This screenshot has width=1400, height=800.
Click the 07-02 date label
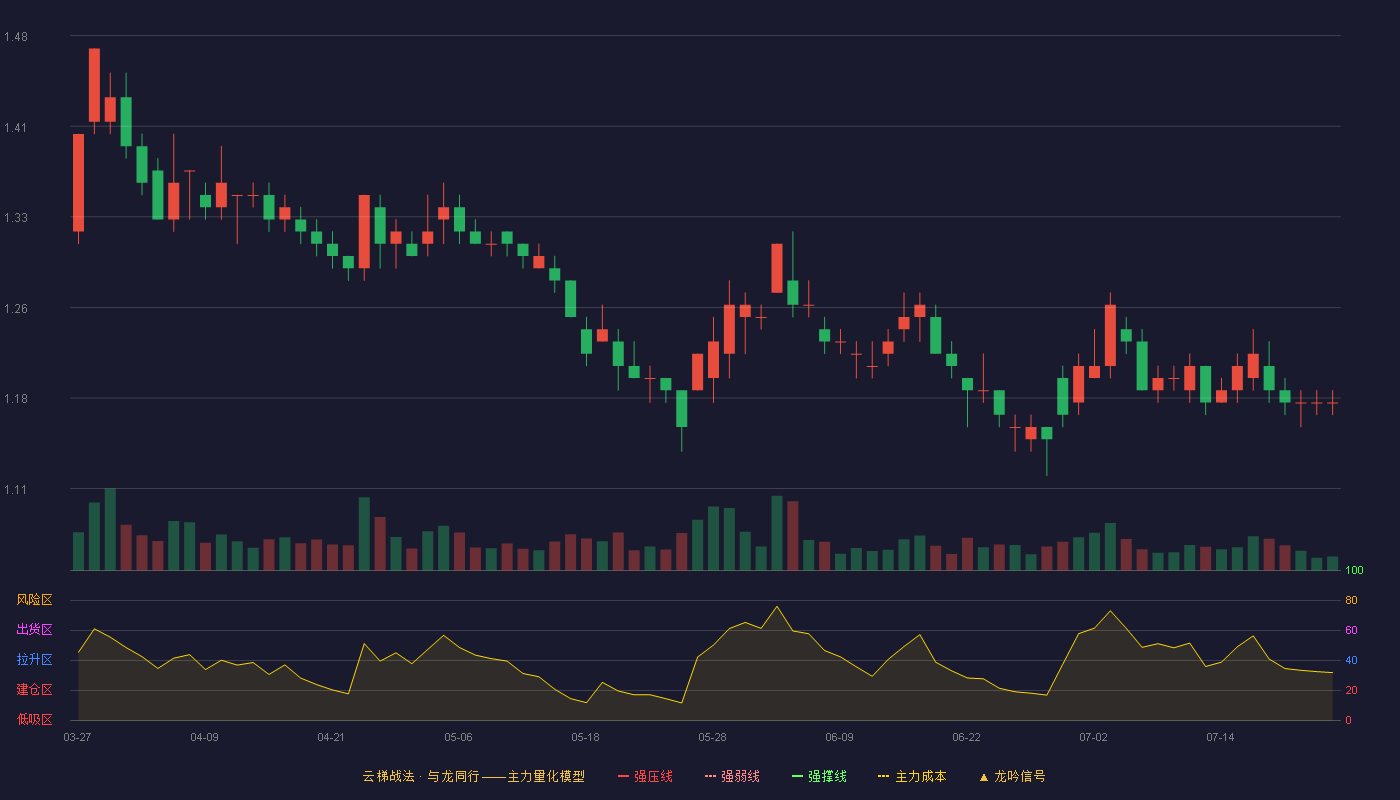pyautogui.click(x=1093, y=737)
